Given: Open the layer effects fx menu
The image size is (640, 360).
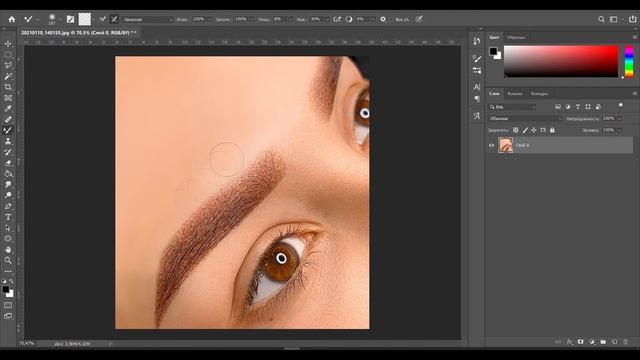Looking at the screenshot, I should [569, 342].
